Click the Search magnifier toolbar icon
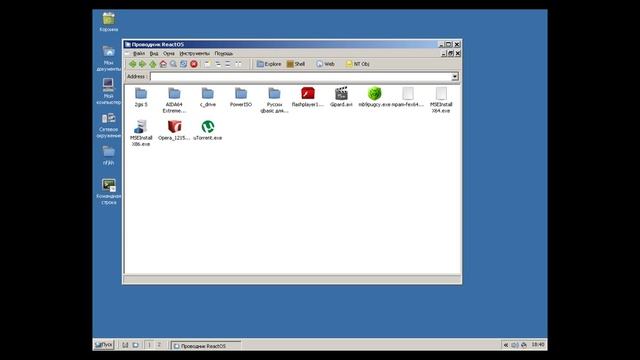Screen dimensions: 640x360 click(x=173, y=64)
